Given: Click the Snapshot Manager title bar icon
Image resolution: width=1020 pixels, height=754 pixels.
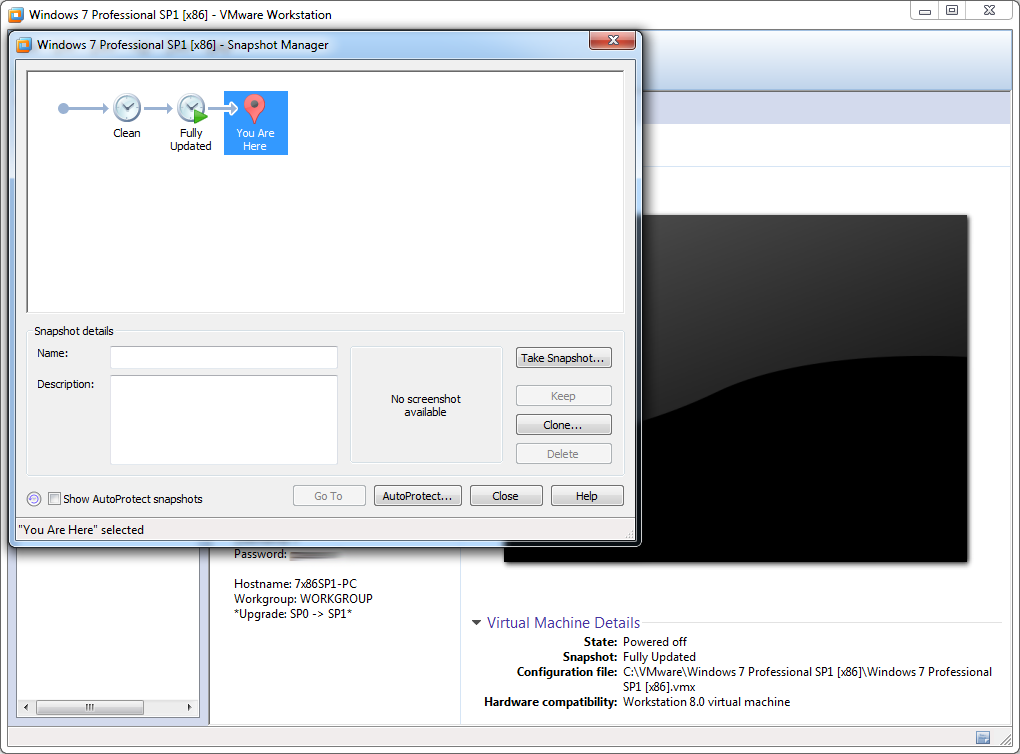Looking at the screenshot, I should (x=23, y=44).
